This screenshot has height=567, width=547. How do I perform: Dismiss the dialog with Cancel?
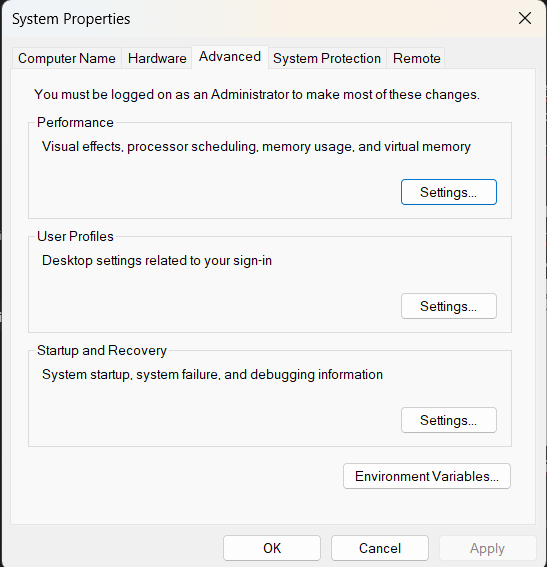[x=380, y=548]
